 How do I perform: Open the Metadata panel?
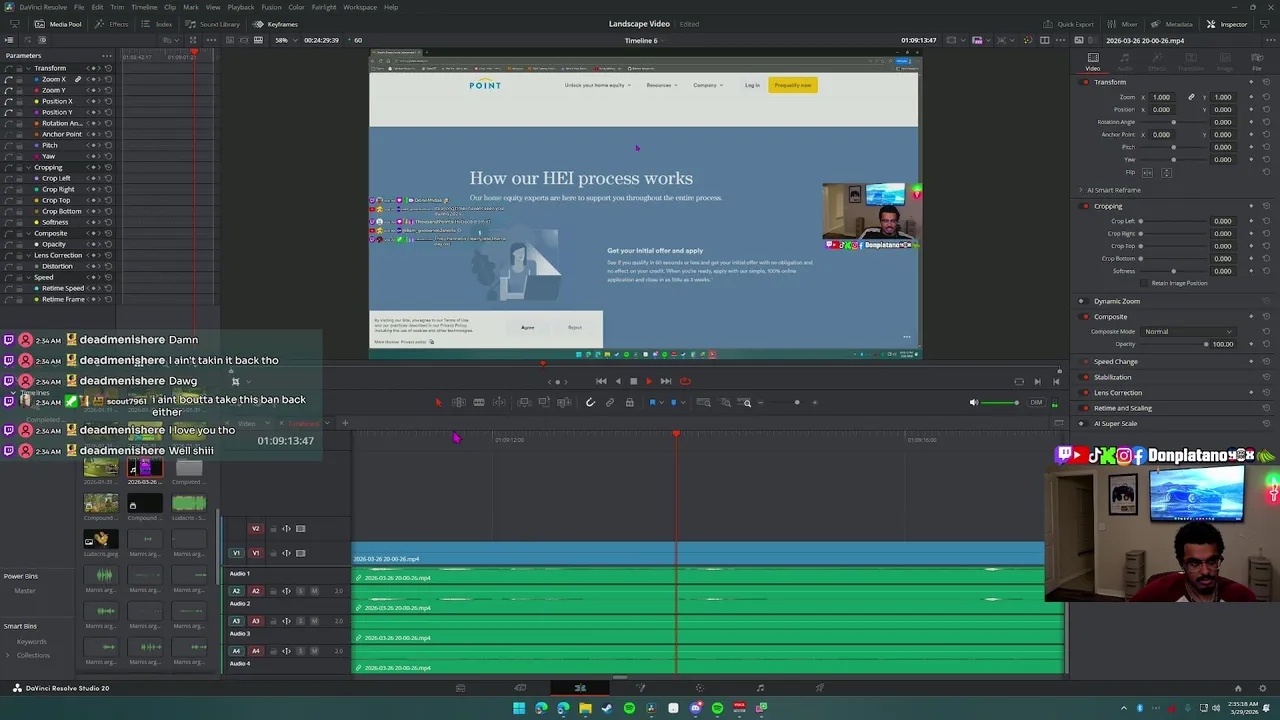tap(1172, 24)
